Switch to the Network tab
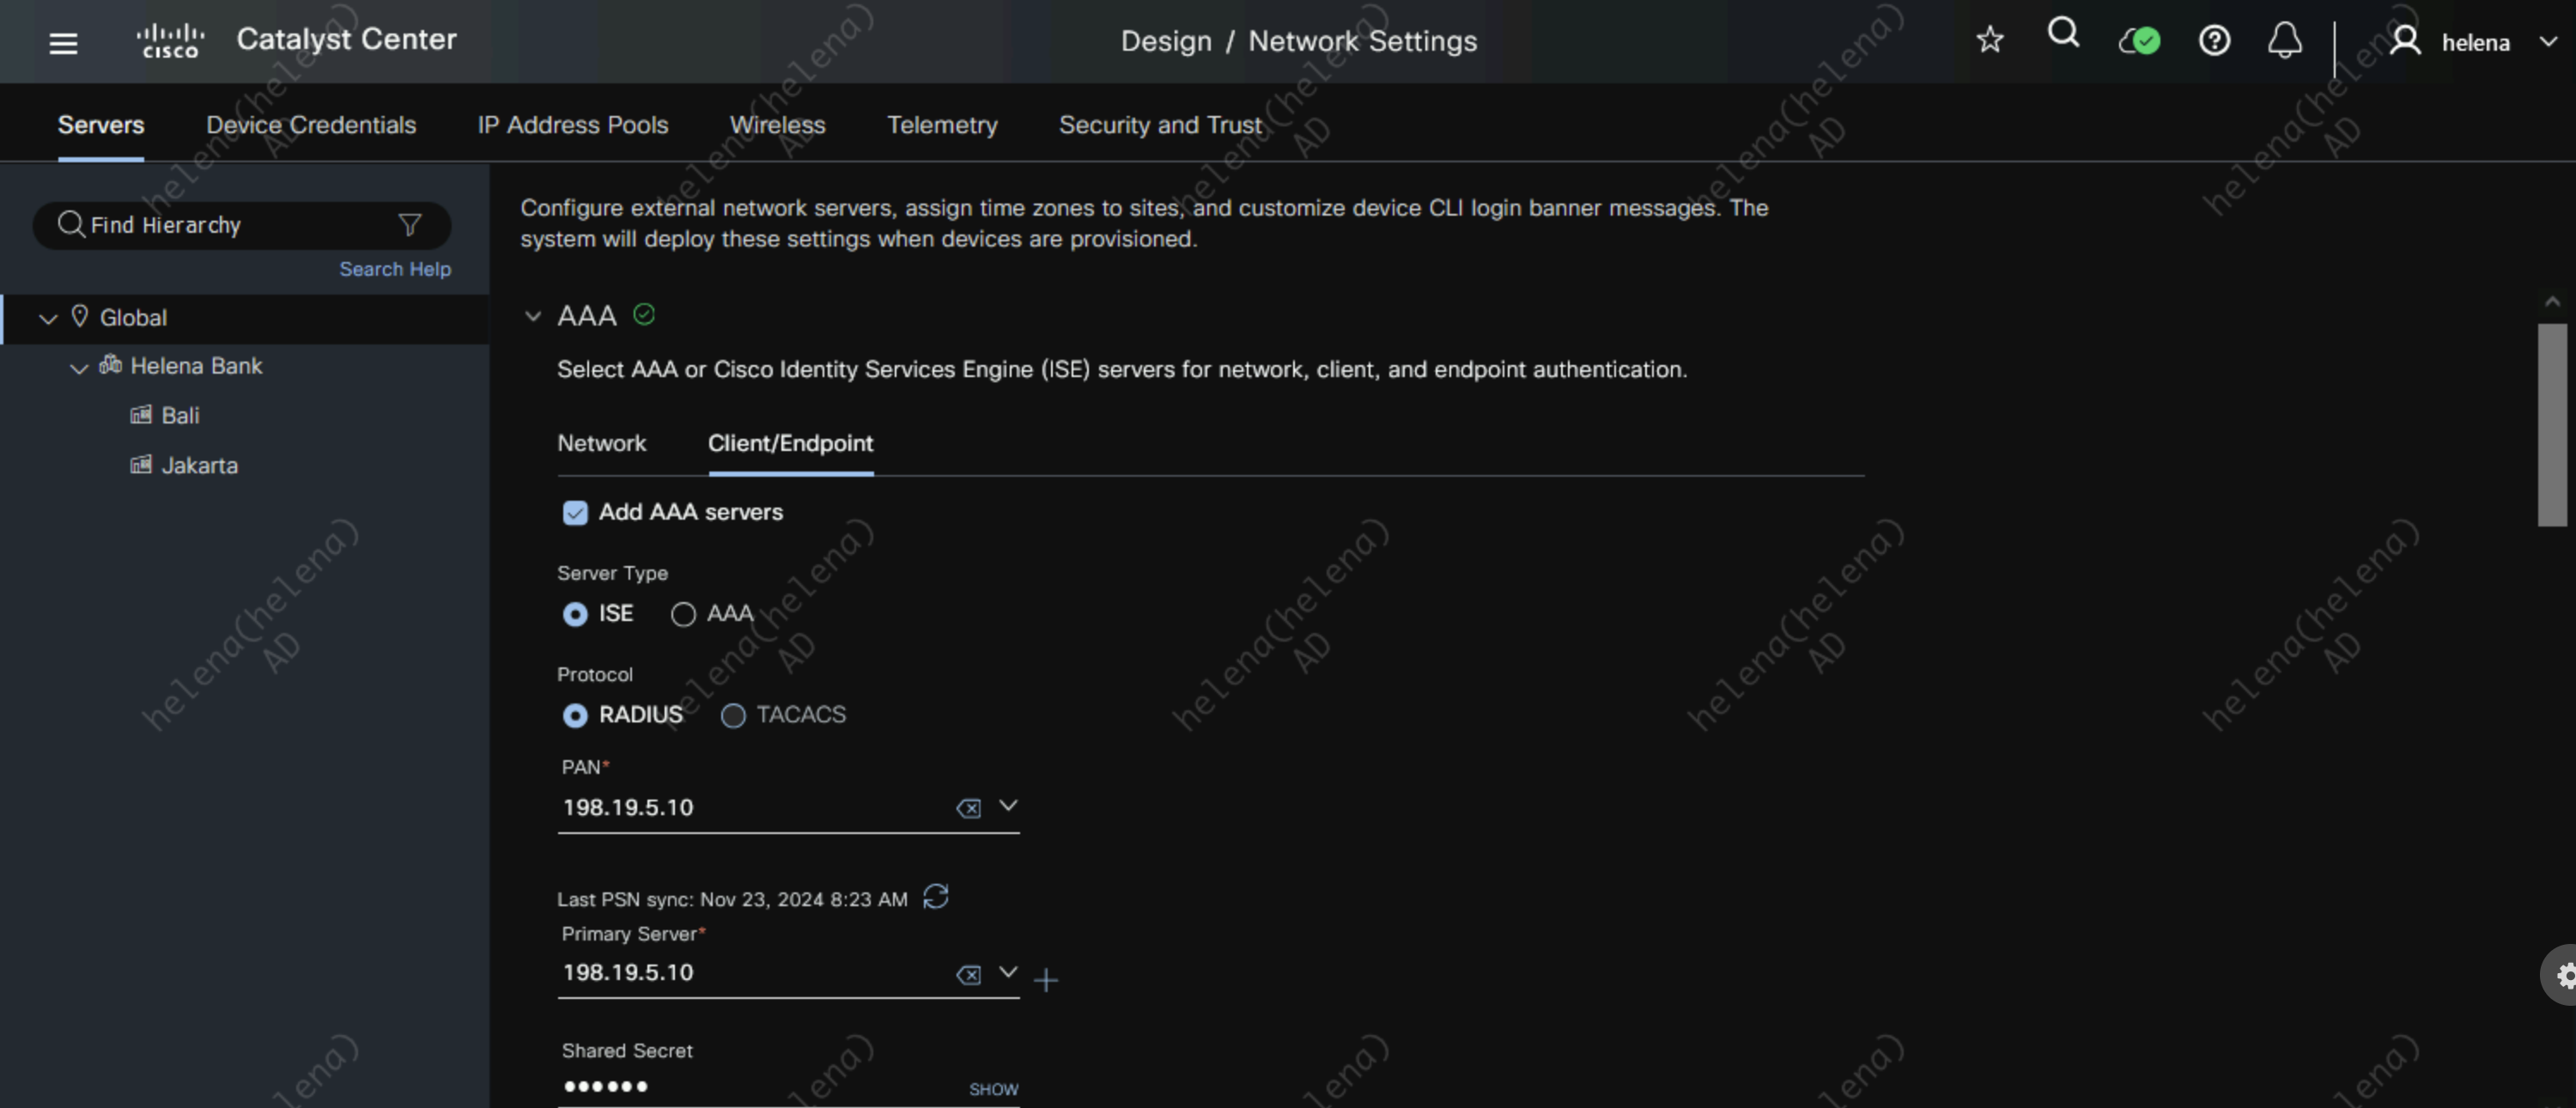Image resolution: width=2576 pixels, height=1108 pixels. pyautogui.click(x=601, y=443)
